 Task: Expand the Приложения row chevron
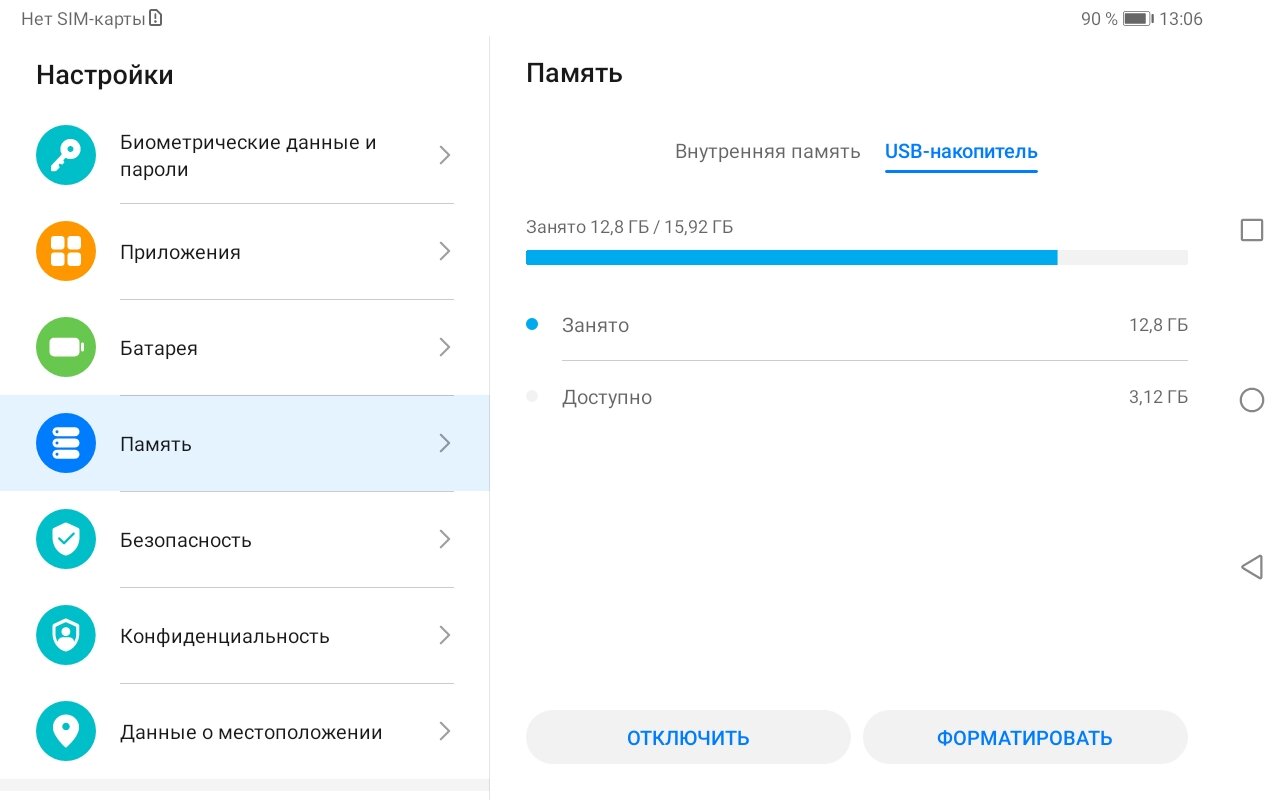coord(445,251)
